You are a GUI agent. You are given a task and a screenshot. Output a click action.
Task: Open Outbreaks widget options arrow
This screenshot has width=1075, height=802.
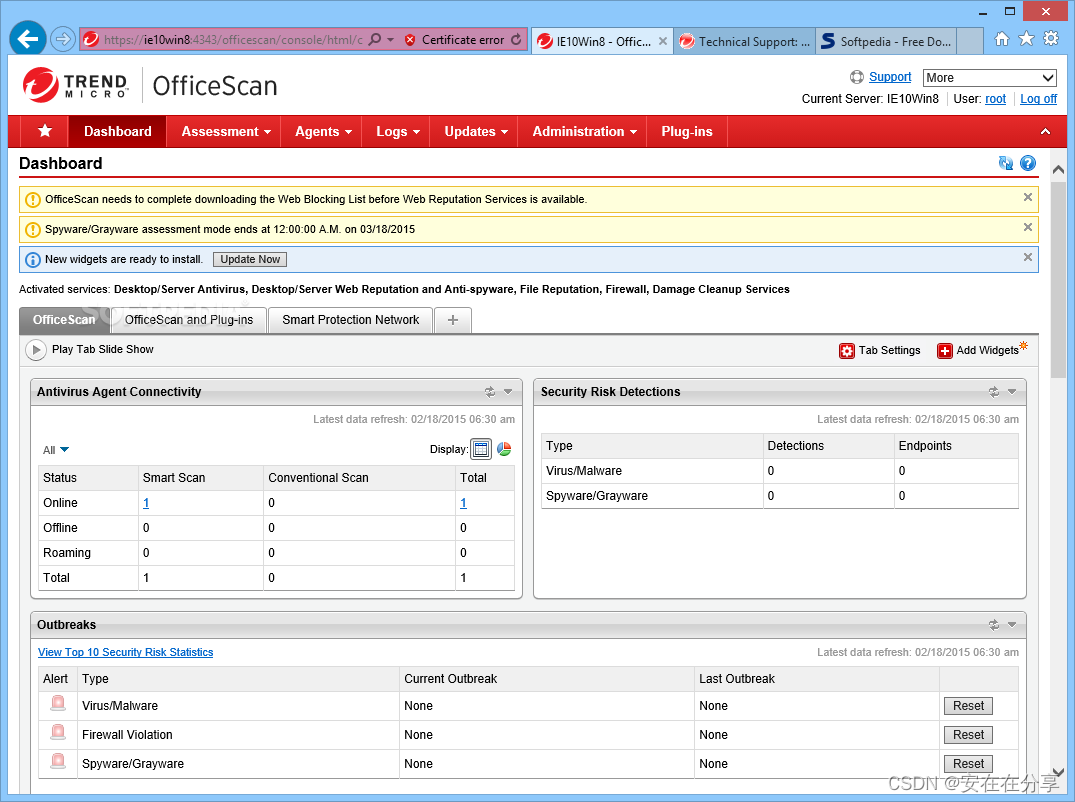pyautogui.click(x=1012, y=625)
